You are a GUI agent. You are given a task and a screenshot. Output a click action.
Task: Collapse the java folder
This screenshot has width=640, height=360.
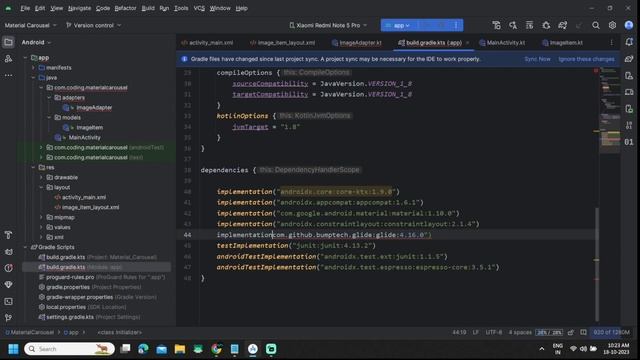click(x=33, y=78)
